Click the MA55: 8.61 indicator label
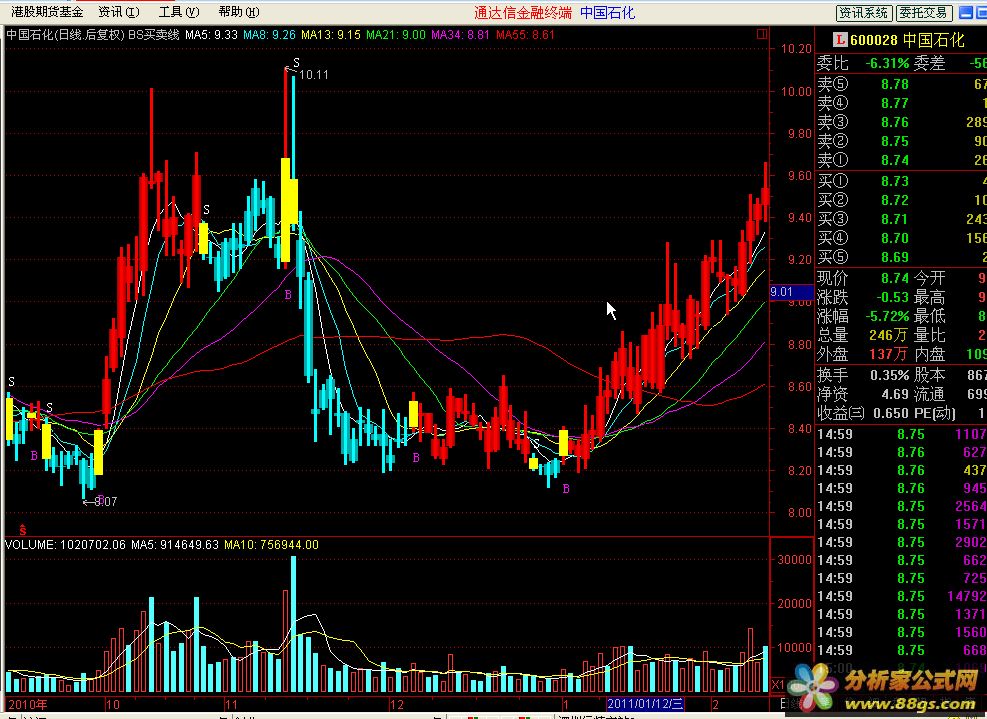This screenshot has height=719, width=987. coord(525,35)
